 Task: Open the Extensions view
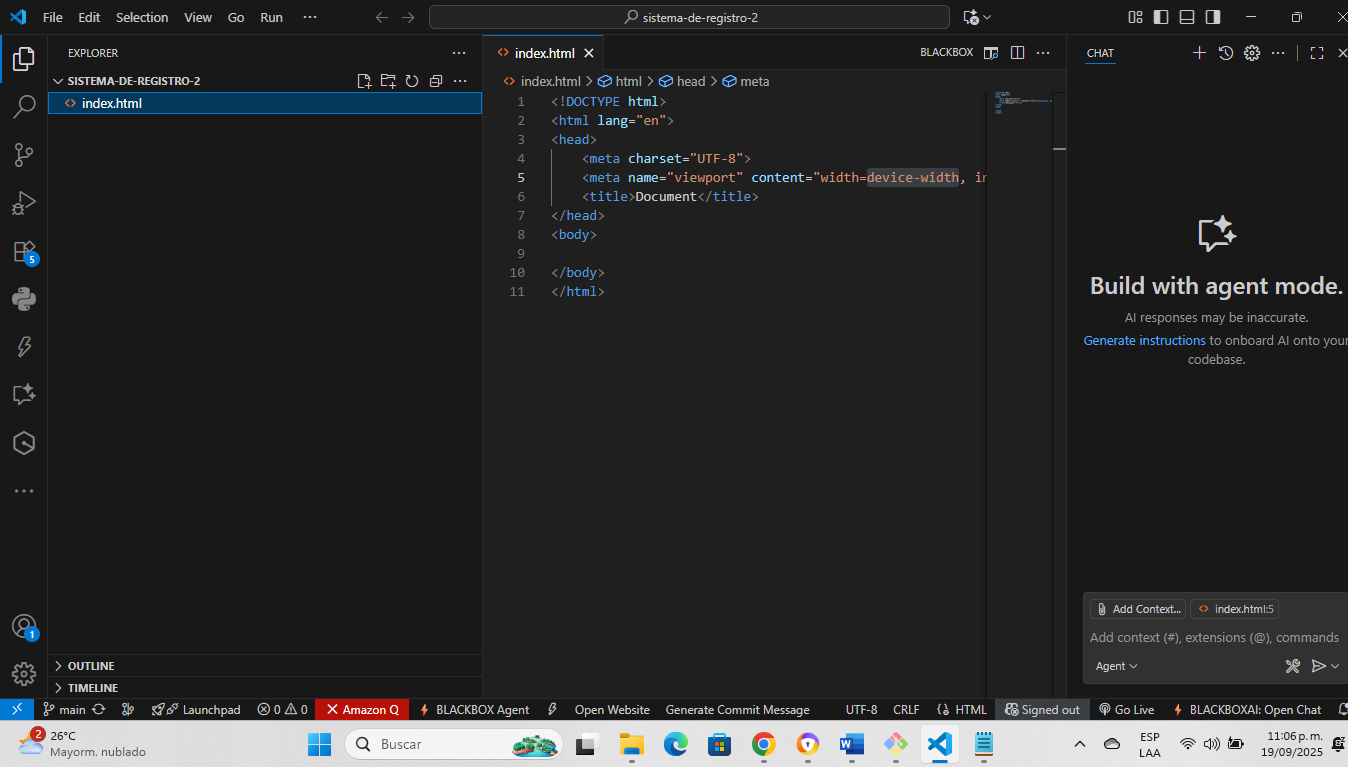(x=24, y=251)
